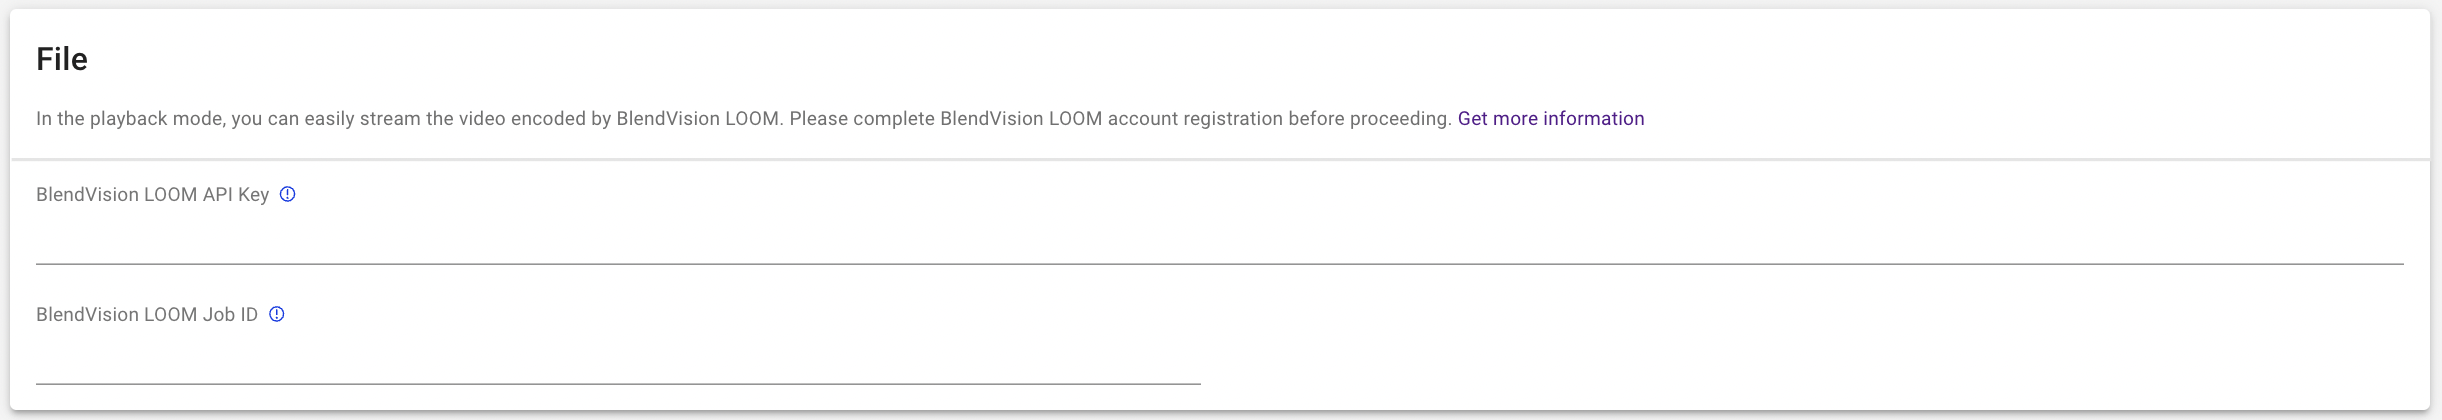This screenshot has width=2442, height=420.
Task: Place cursor in the Job ID text box
Action: coord(618,361)
